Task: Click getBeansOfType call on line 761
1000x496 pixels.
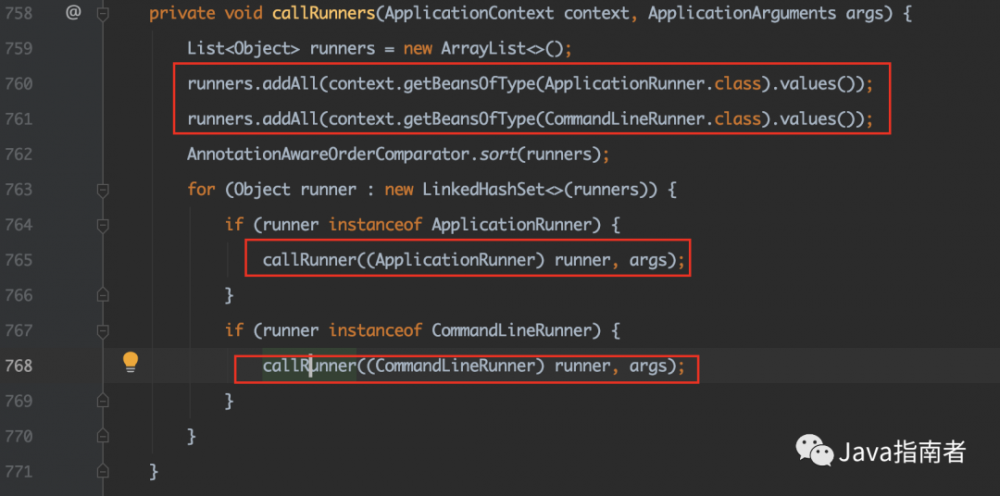Action: pyautogui.click(x=470, y=119)
